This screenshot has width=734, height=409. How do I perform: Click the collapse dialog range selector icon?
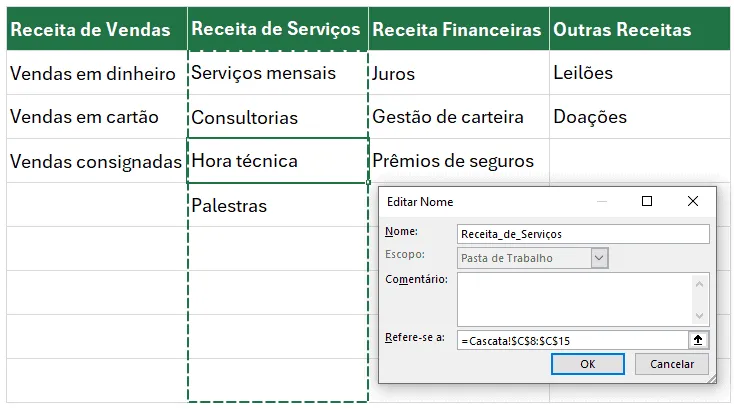click(x=698, y=340)
